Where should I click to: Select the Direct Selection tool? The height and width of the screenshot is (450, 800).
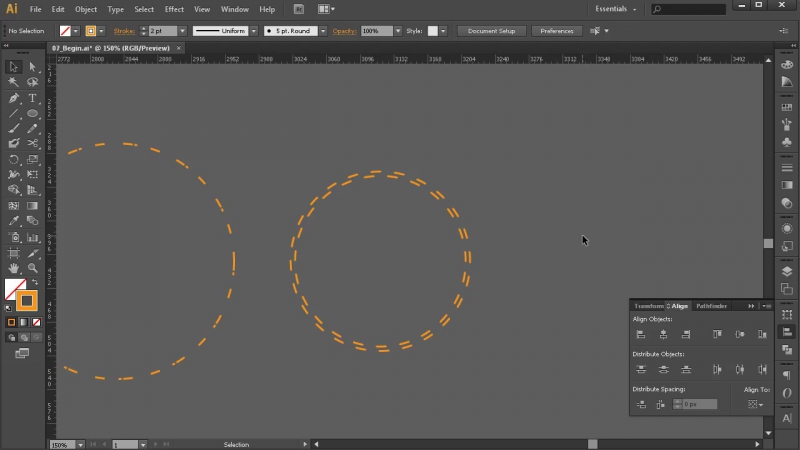(x=32, y=67)
